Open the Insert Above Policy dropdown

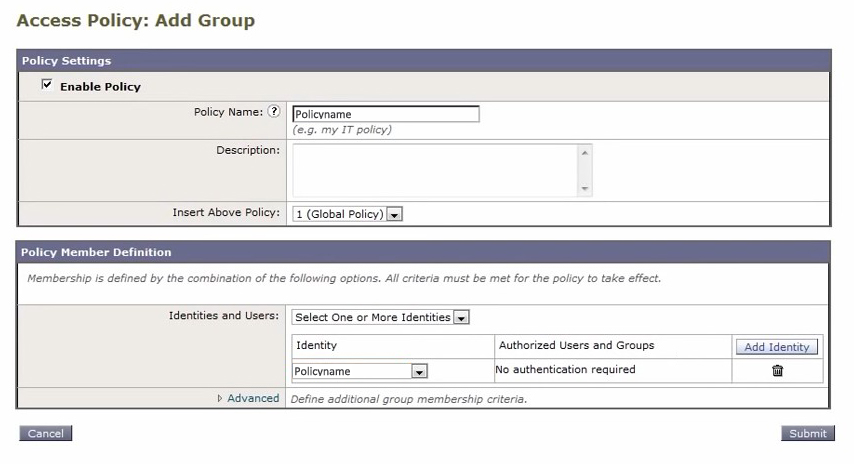(x=394, y=214)
